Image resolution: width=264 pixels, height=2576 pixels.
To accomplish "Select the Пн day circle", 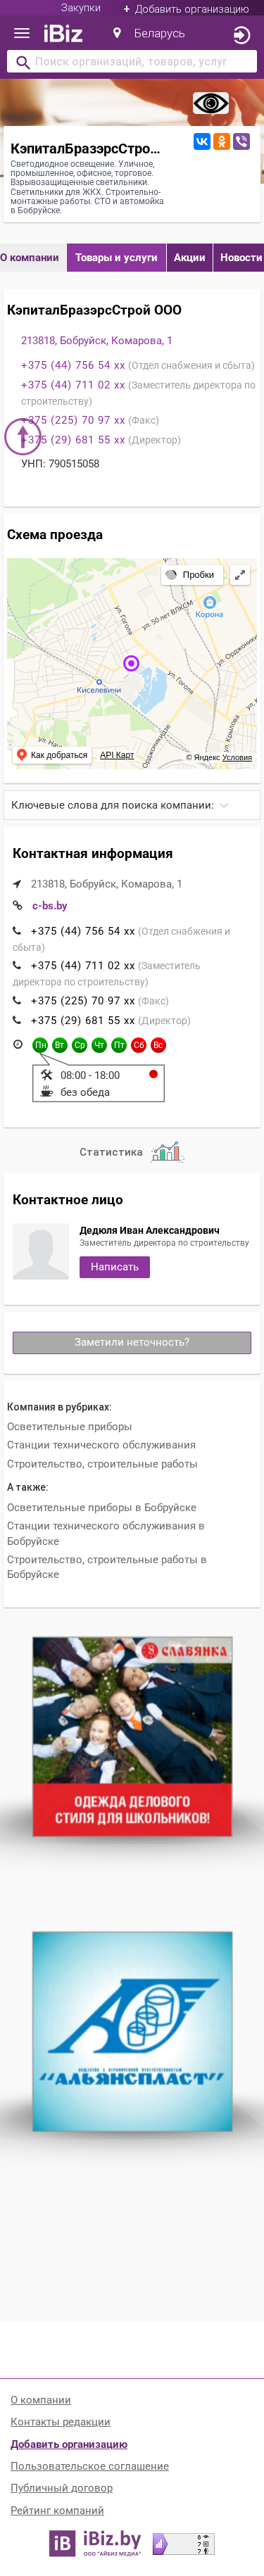I will [x=40, y=1044].
